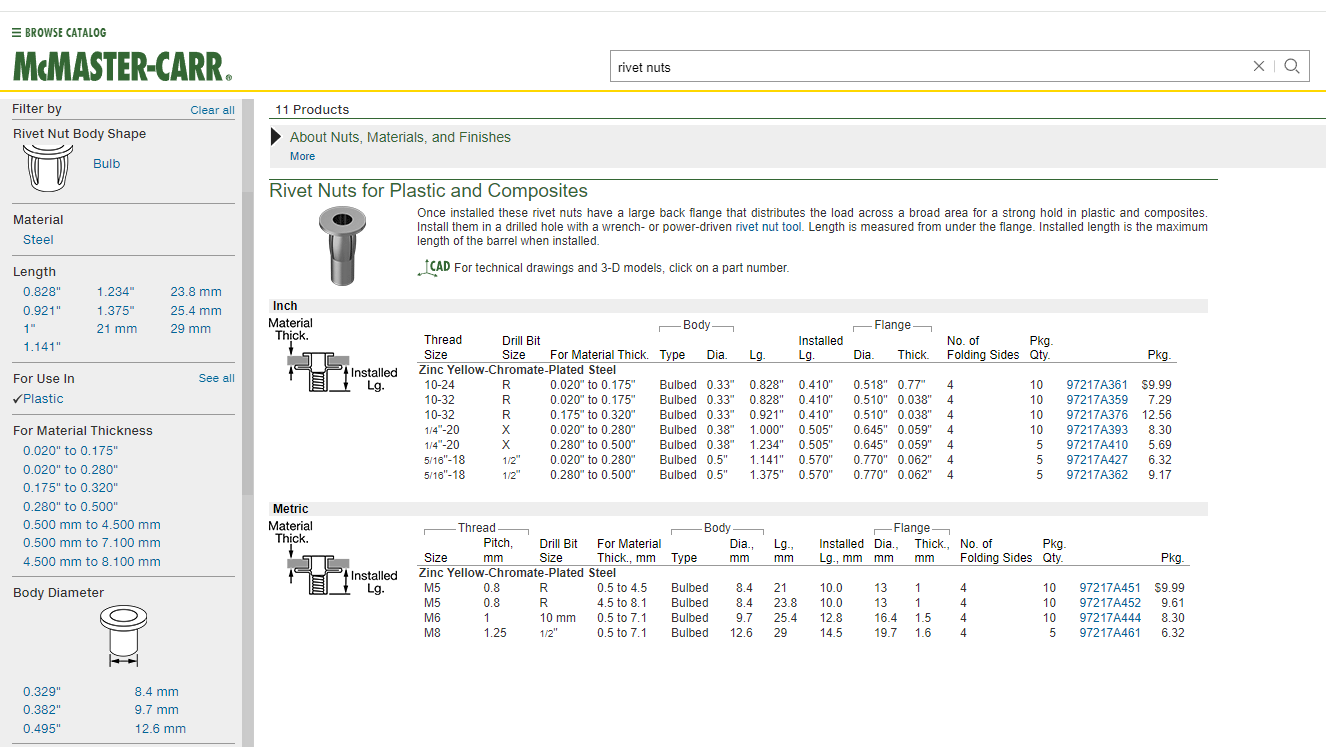Viewport: 1326px width, 747px height.
Task: Select material thickness 0.280" to 0.500"
Action: [x=70, y=506]
